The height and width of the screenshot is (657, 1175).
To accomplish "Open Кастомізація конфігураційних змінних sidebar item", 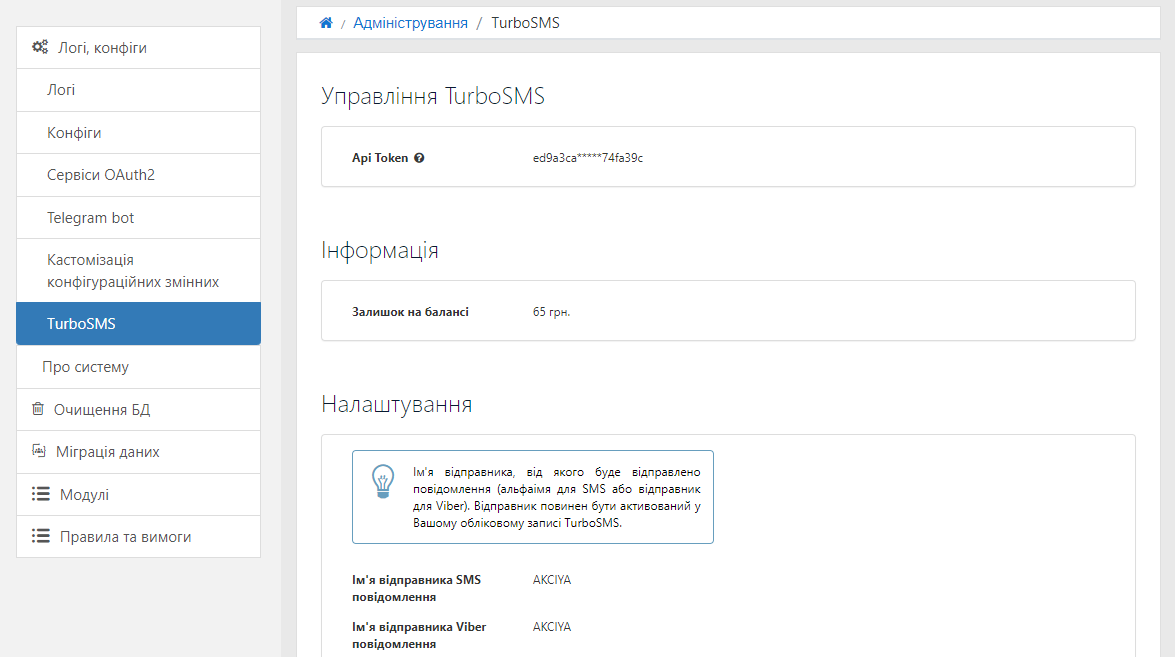I will [139, 270].
